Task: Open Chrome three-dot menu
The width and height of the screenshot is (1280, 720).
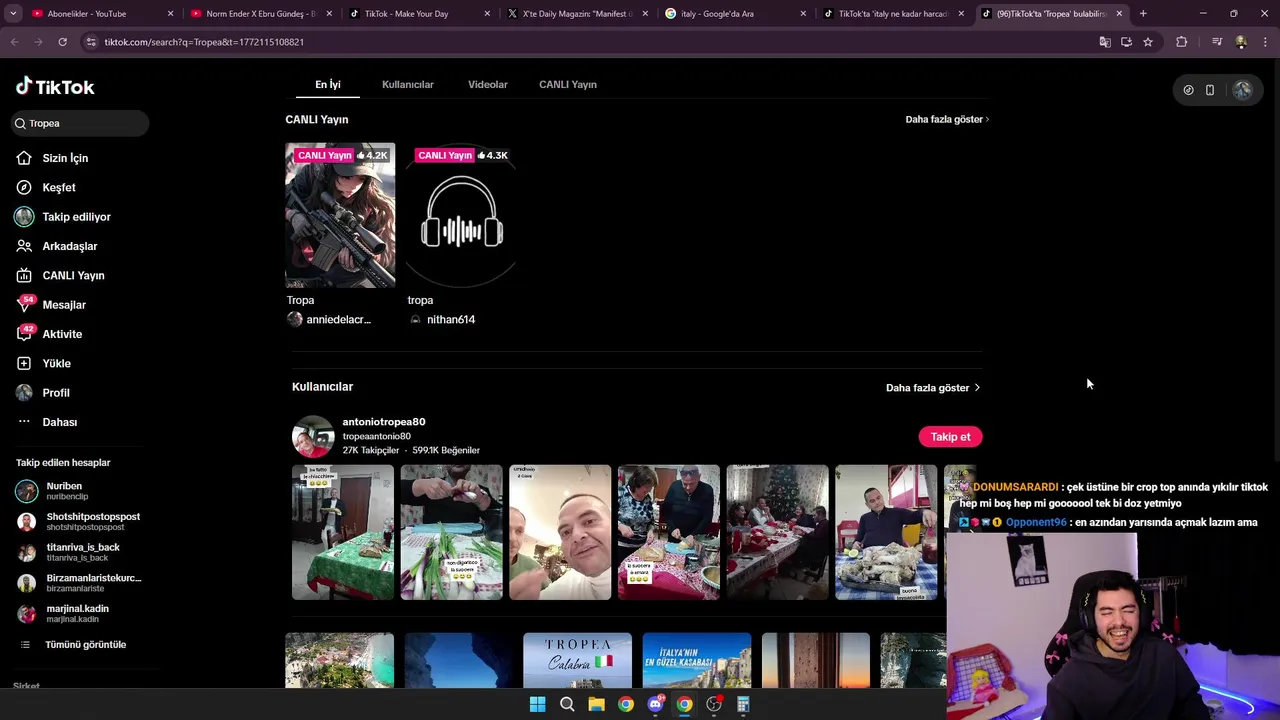Action: [x=1266, y=42]
